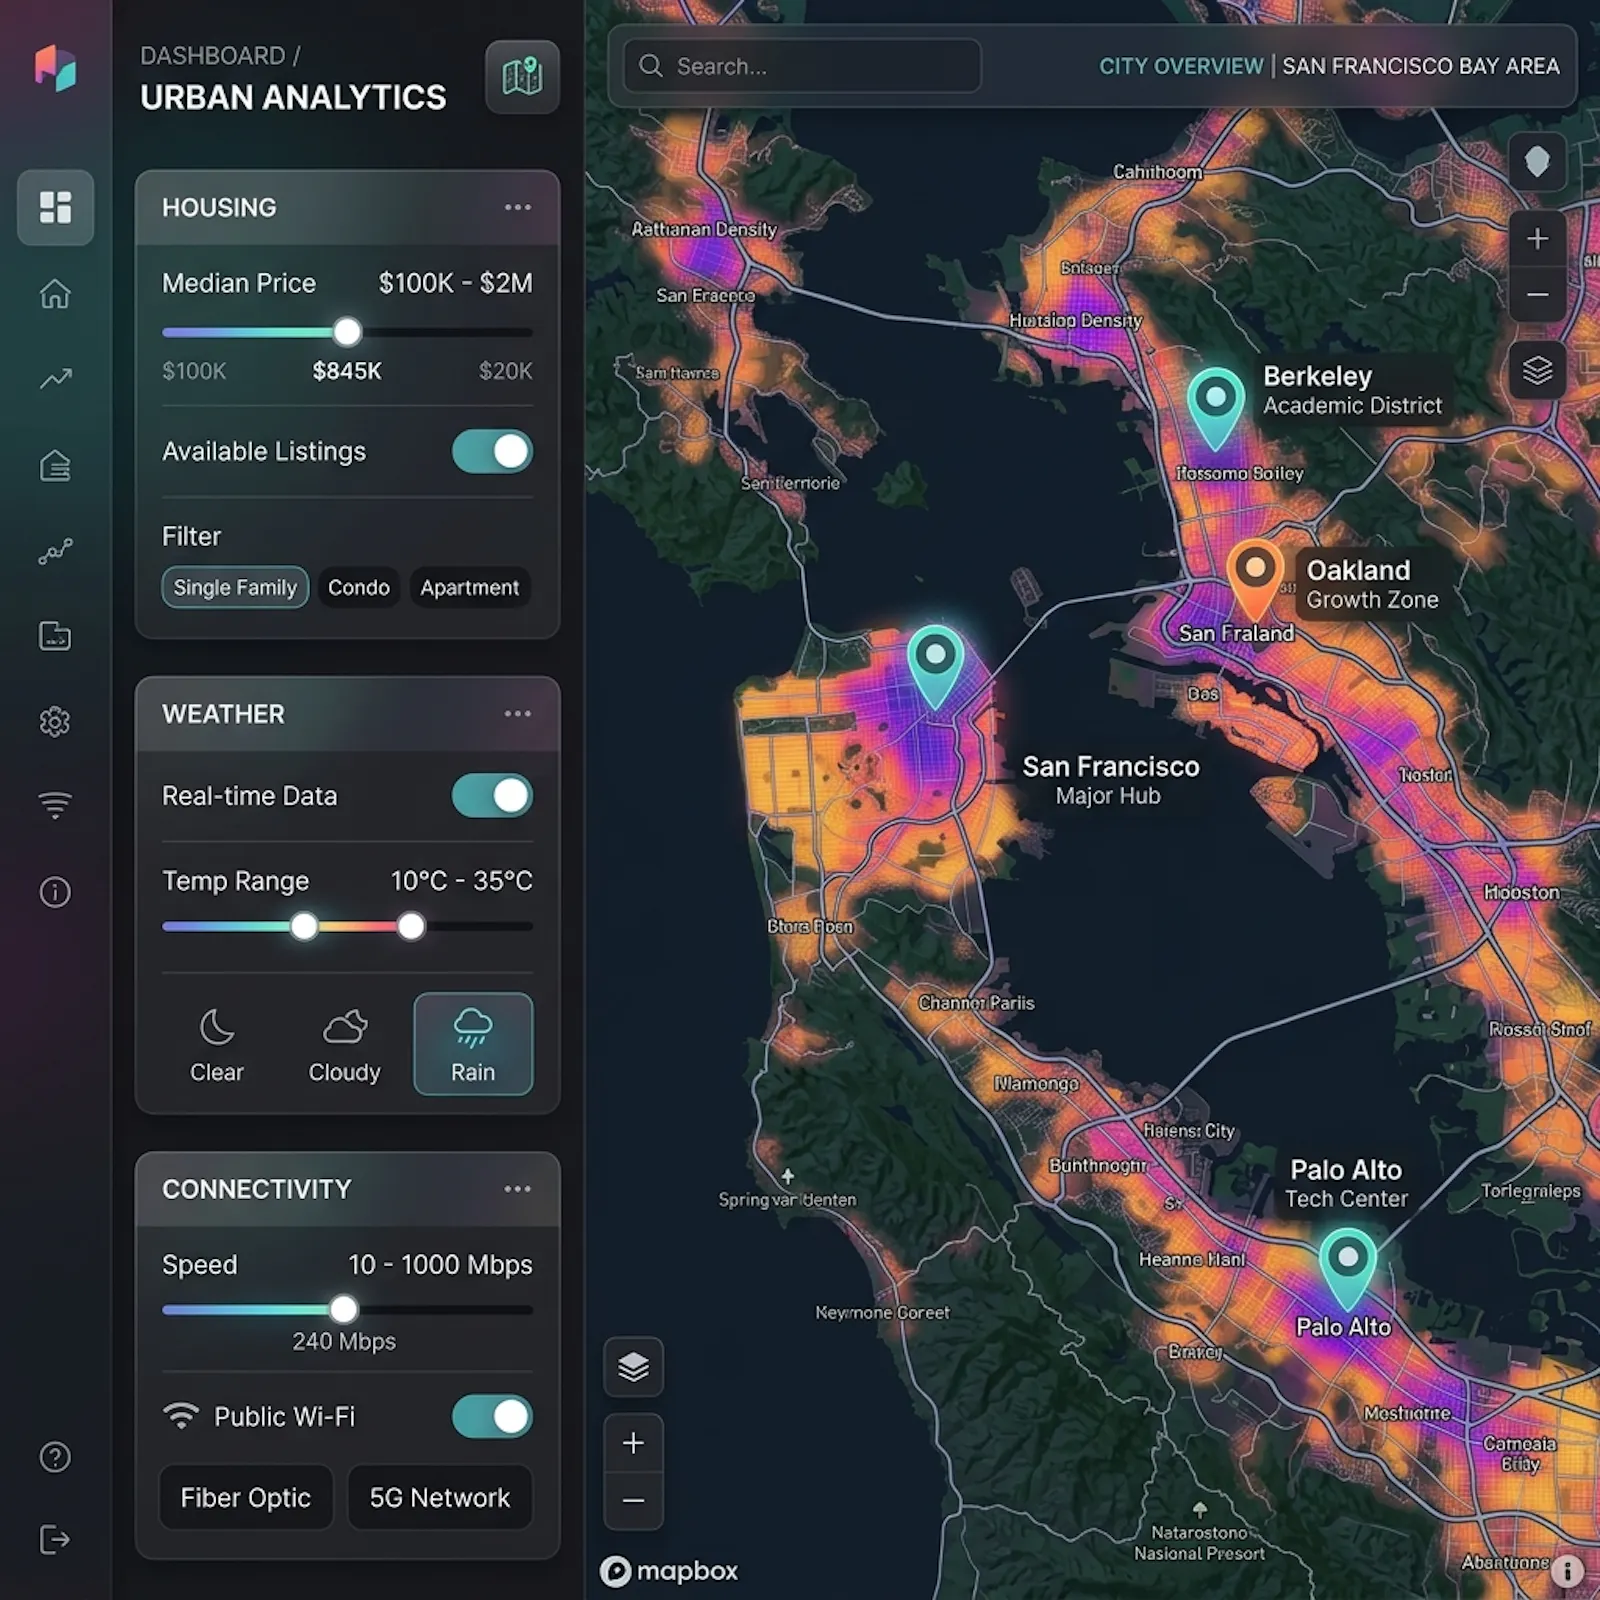The height and width of the screenshot is (1600, 1600).
Task: Open the info circle icon in sidebar
Action: tap(55, 891)
